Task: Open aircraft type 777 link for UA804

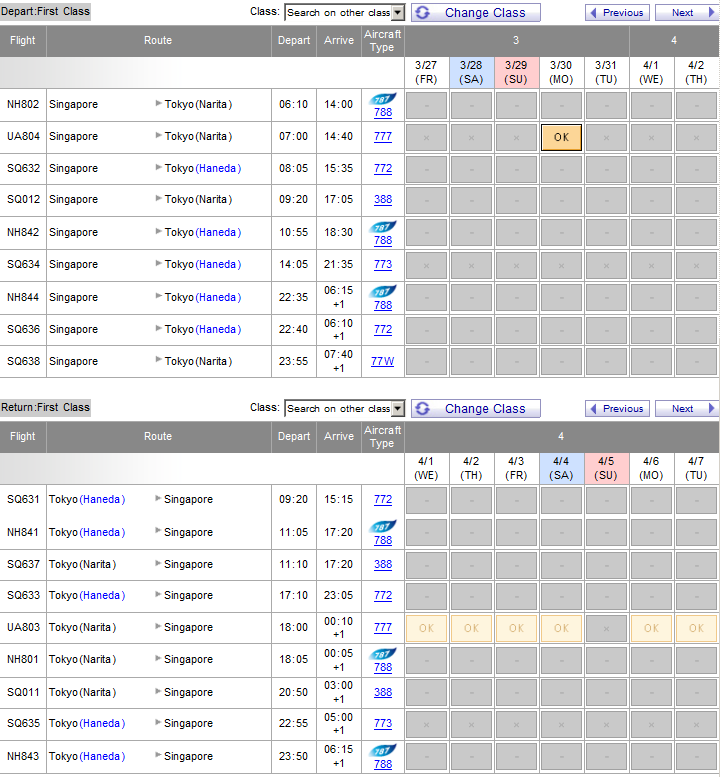Action: click(x=383, y=136)
